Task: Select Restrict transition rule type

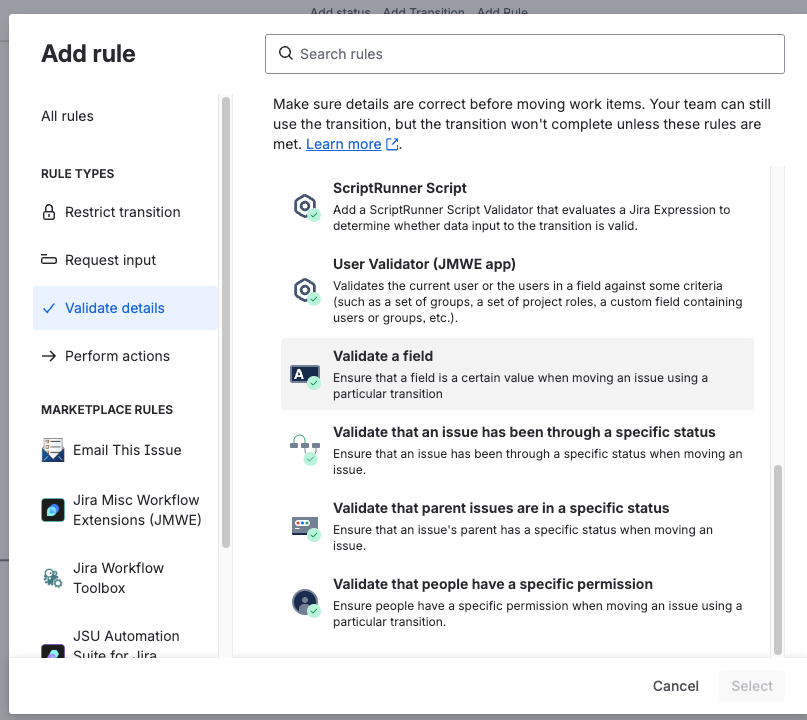Action: tap(126, 212)
